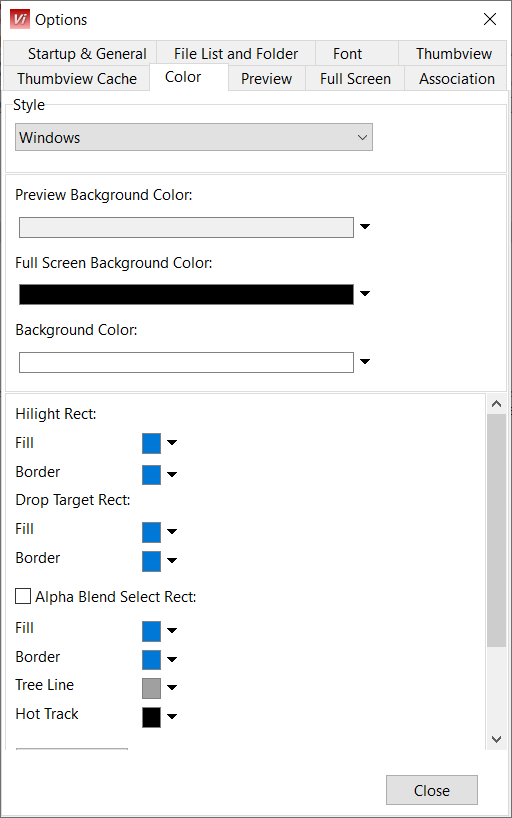
Task: Click the Hilight Rect Border blue swatch
Action: (x=151, y=475)
